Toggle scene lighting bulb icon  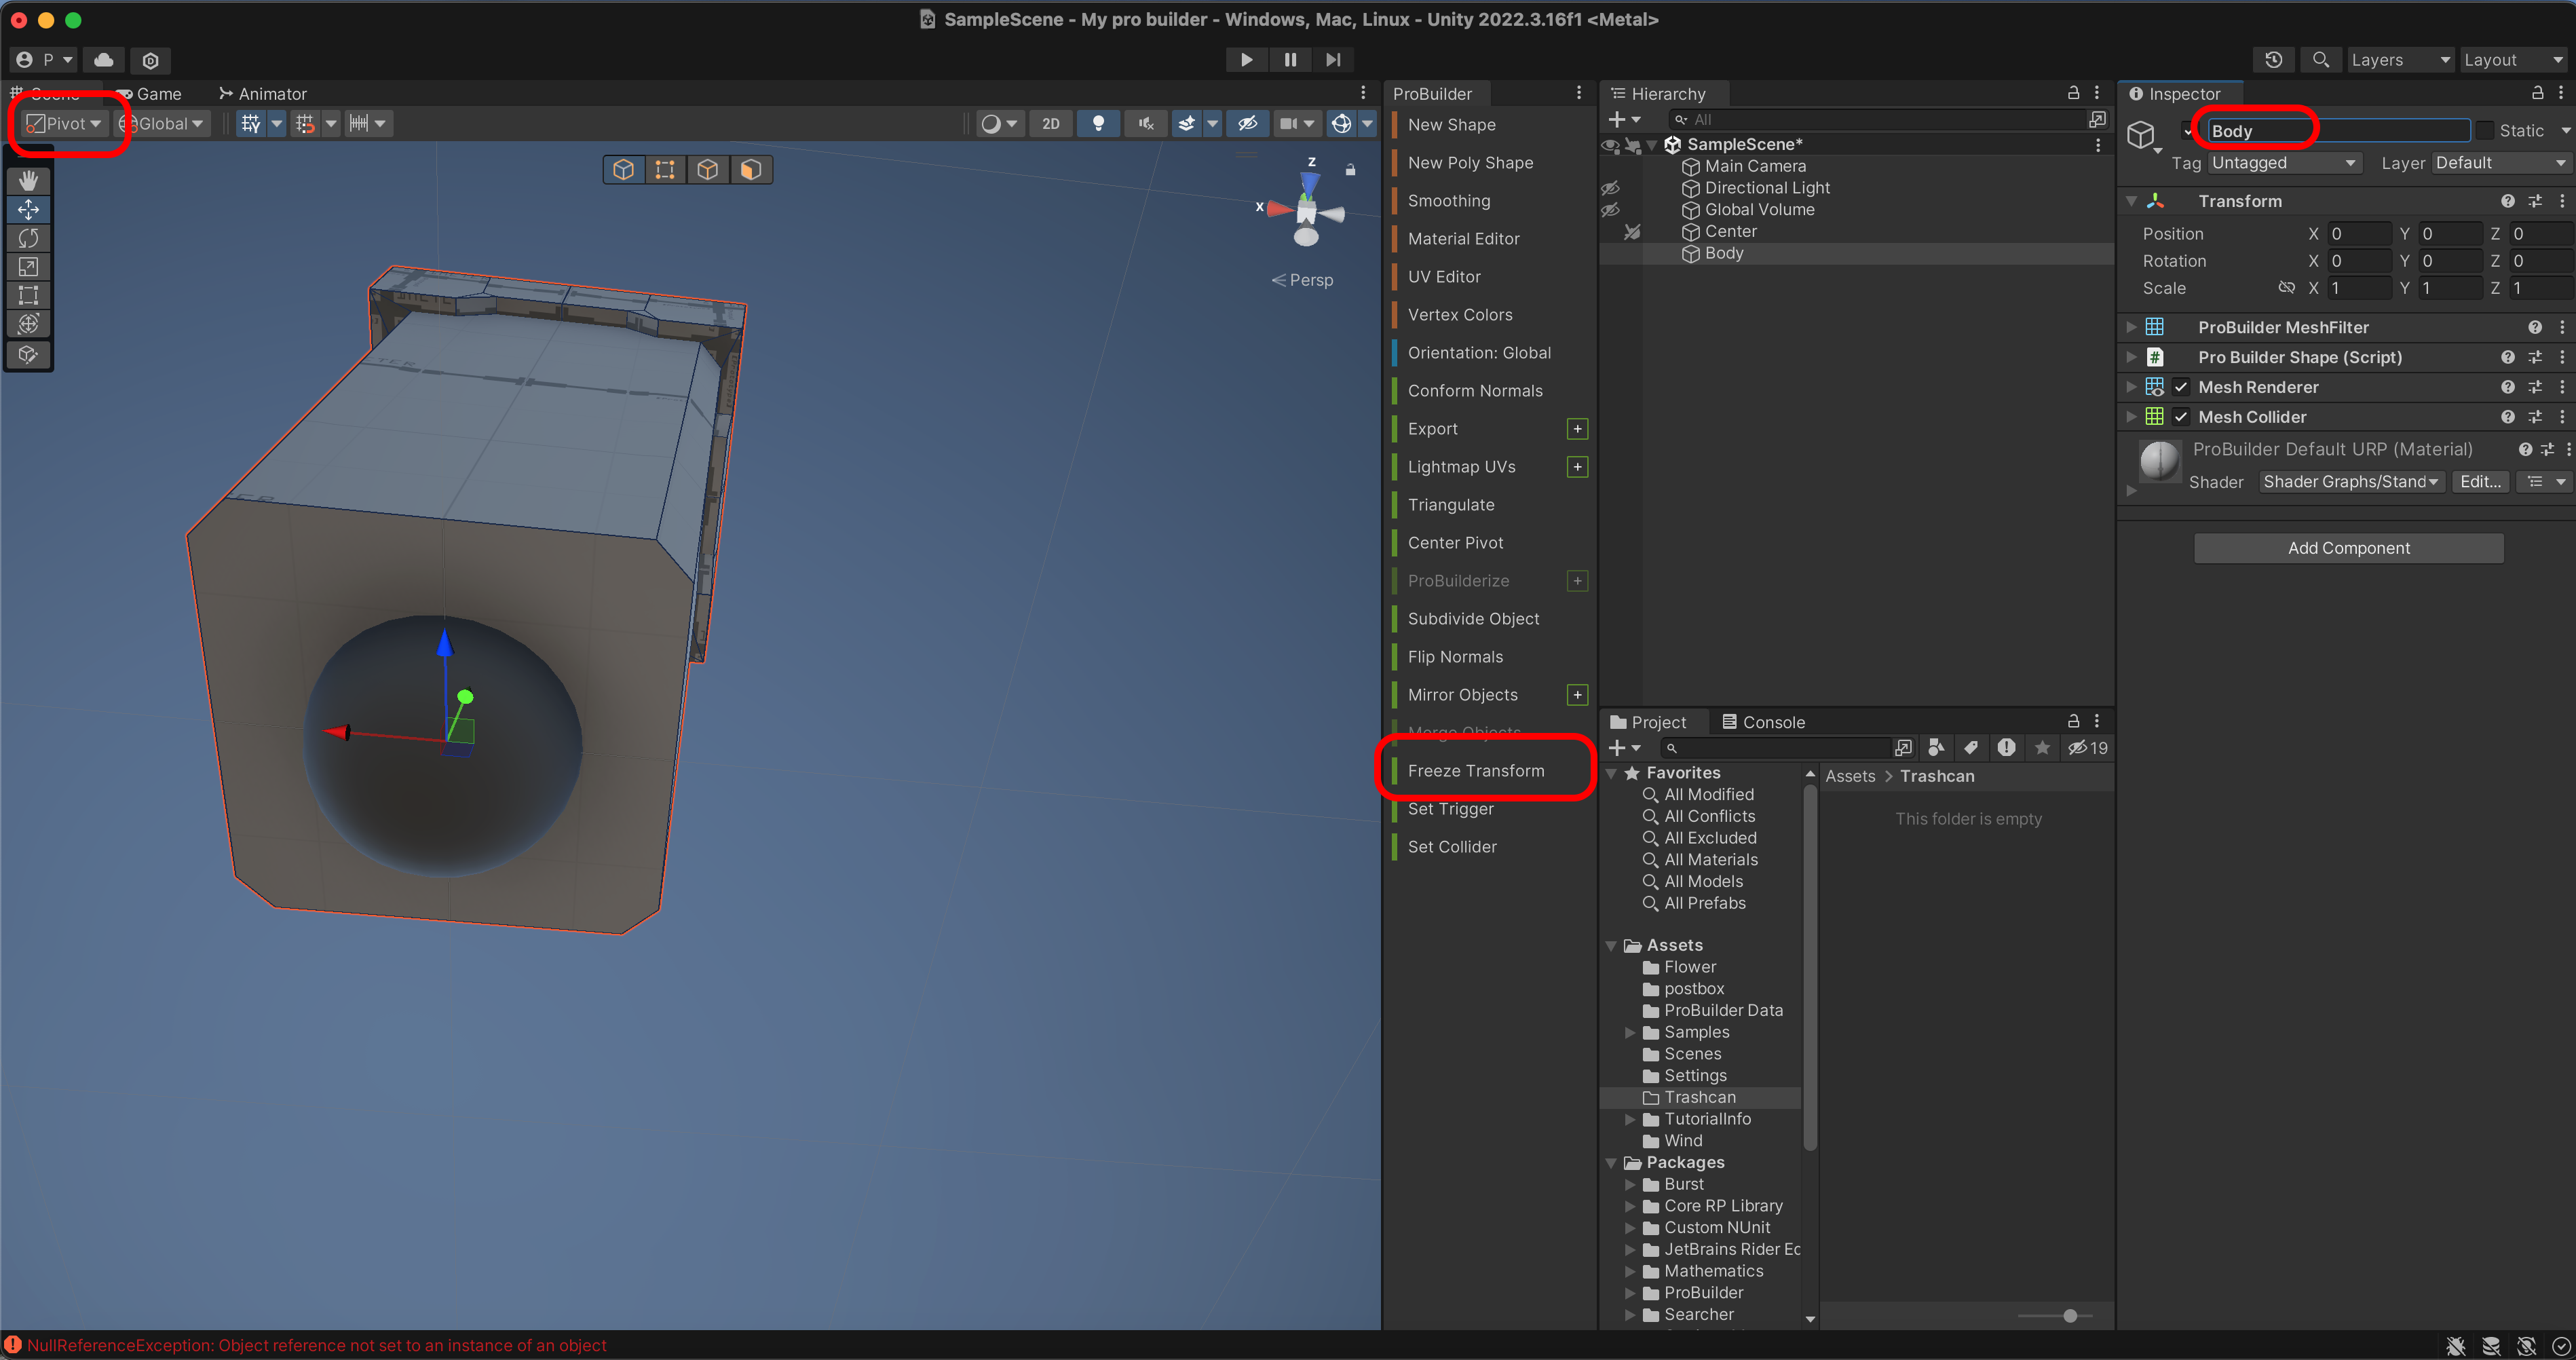(x=1098, y=124)
